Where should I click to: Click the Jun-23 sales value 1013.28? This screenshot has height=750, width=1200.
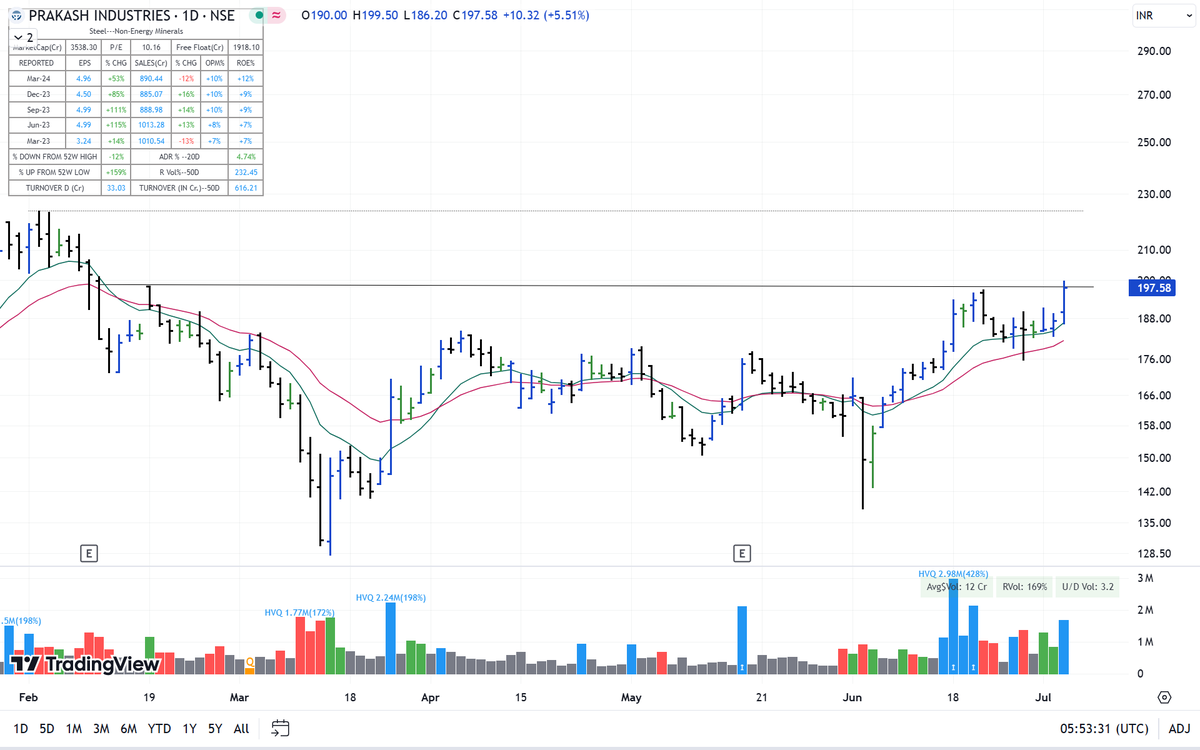pyautogui.click(x=149, y=125)
